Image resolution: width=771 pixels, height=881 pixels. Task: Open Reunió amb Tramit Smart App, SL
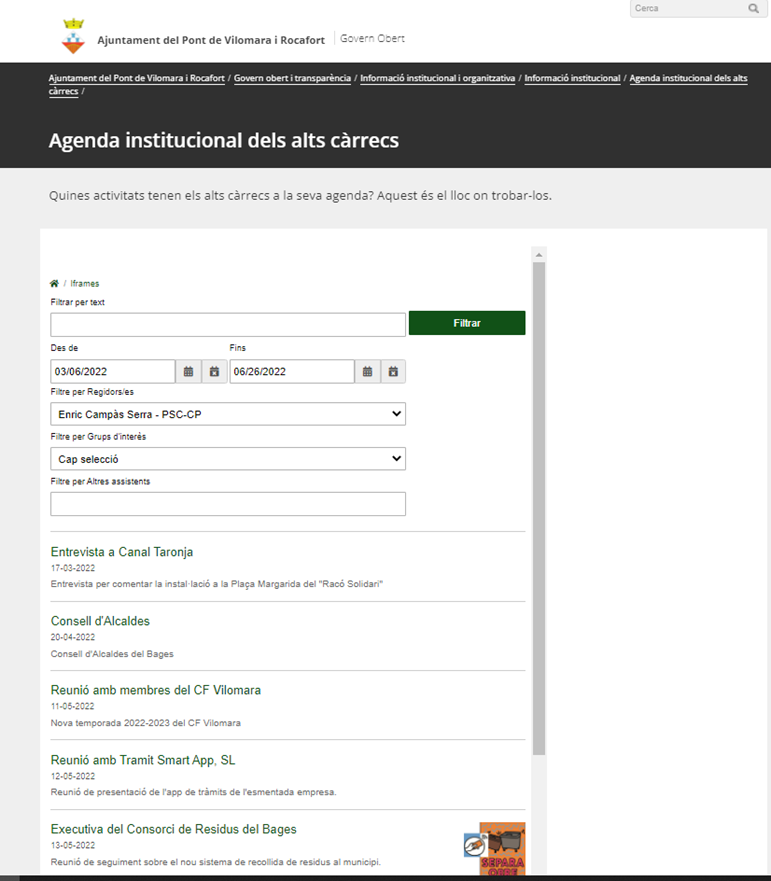click(143, 760)
